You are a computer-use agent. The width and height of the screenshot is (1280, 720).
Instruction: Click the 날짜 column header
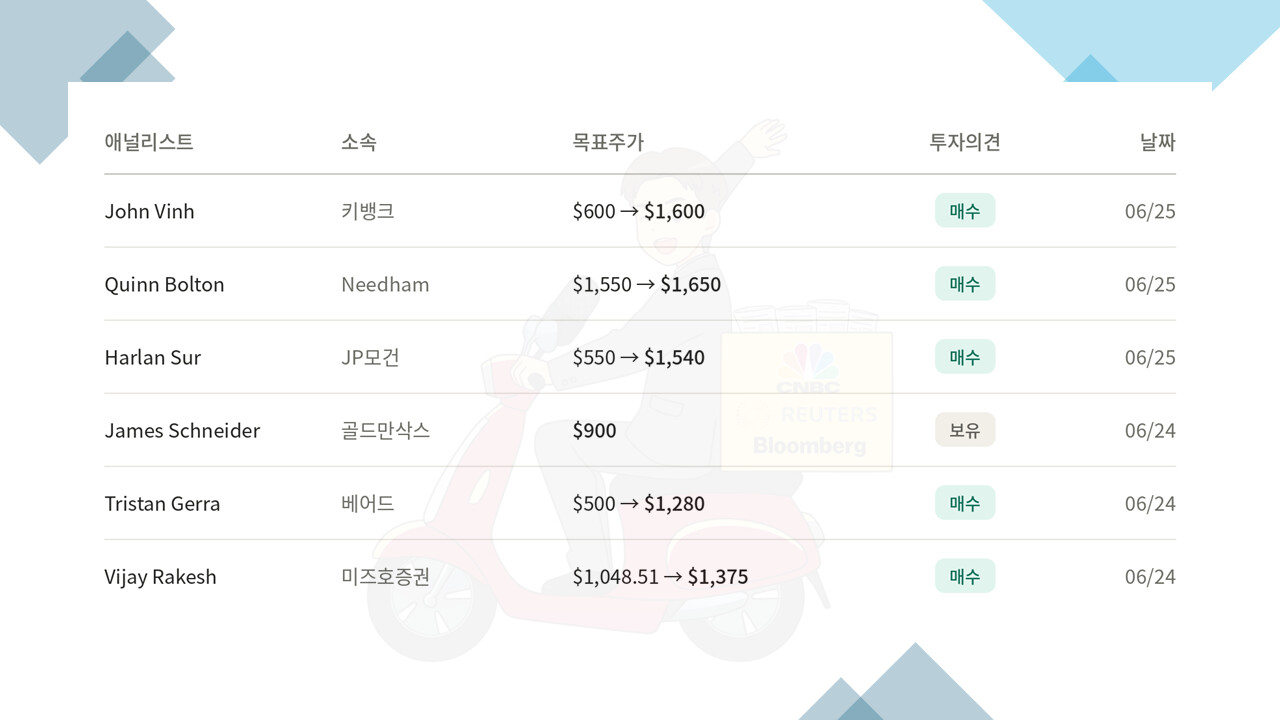tap(1158, 142)
